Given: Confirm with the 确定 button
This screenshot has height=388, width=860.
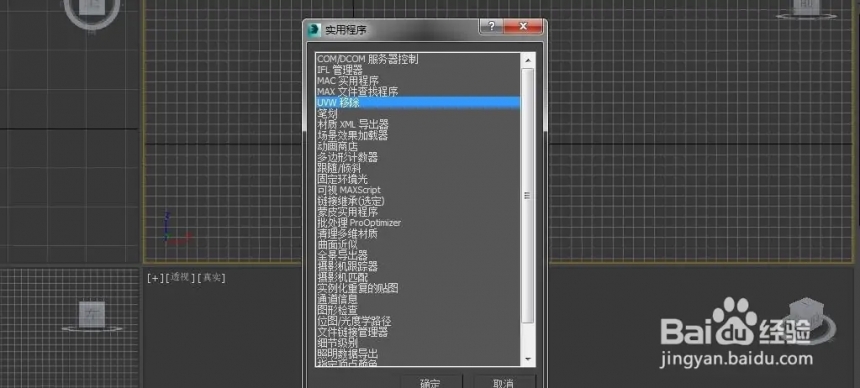Looking at the screenshot, I should [x=431, y=382].
